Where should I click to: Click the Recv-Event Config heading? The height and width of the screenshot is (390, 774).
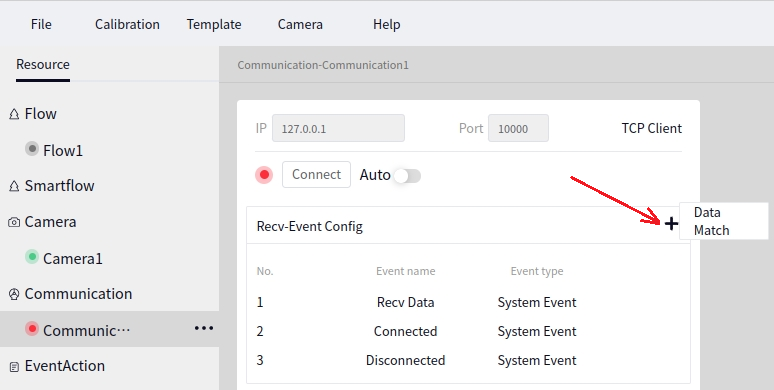pyautogui.click(x=310, y=227)
